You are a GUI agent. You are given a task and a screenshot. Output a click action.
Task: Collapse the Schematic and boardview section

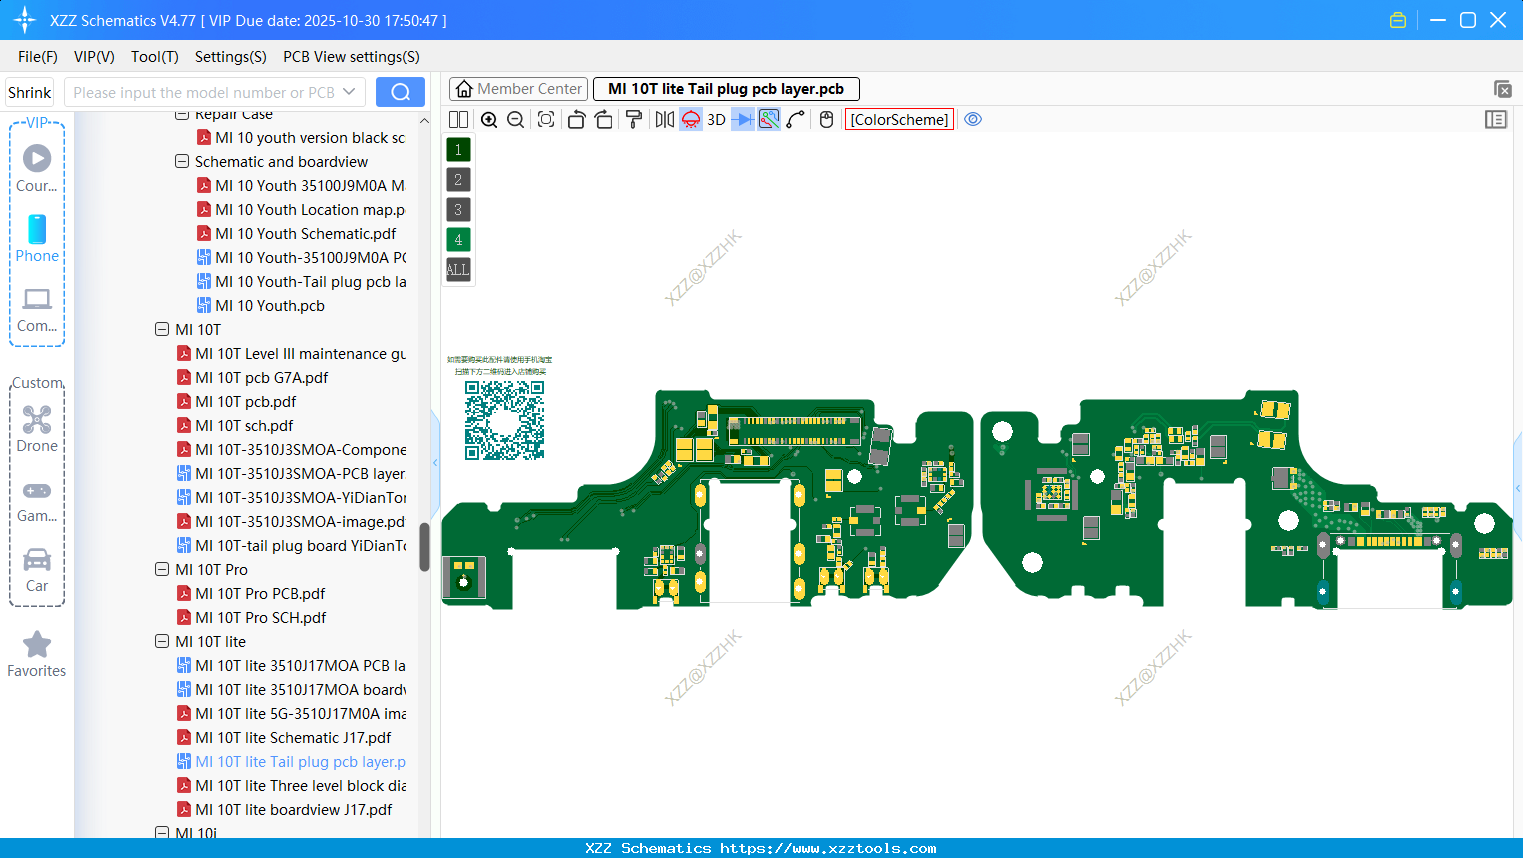tap(182, 161)
